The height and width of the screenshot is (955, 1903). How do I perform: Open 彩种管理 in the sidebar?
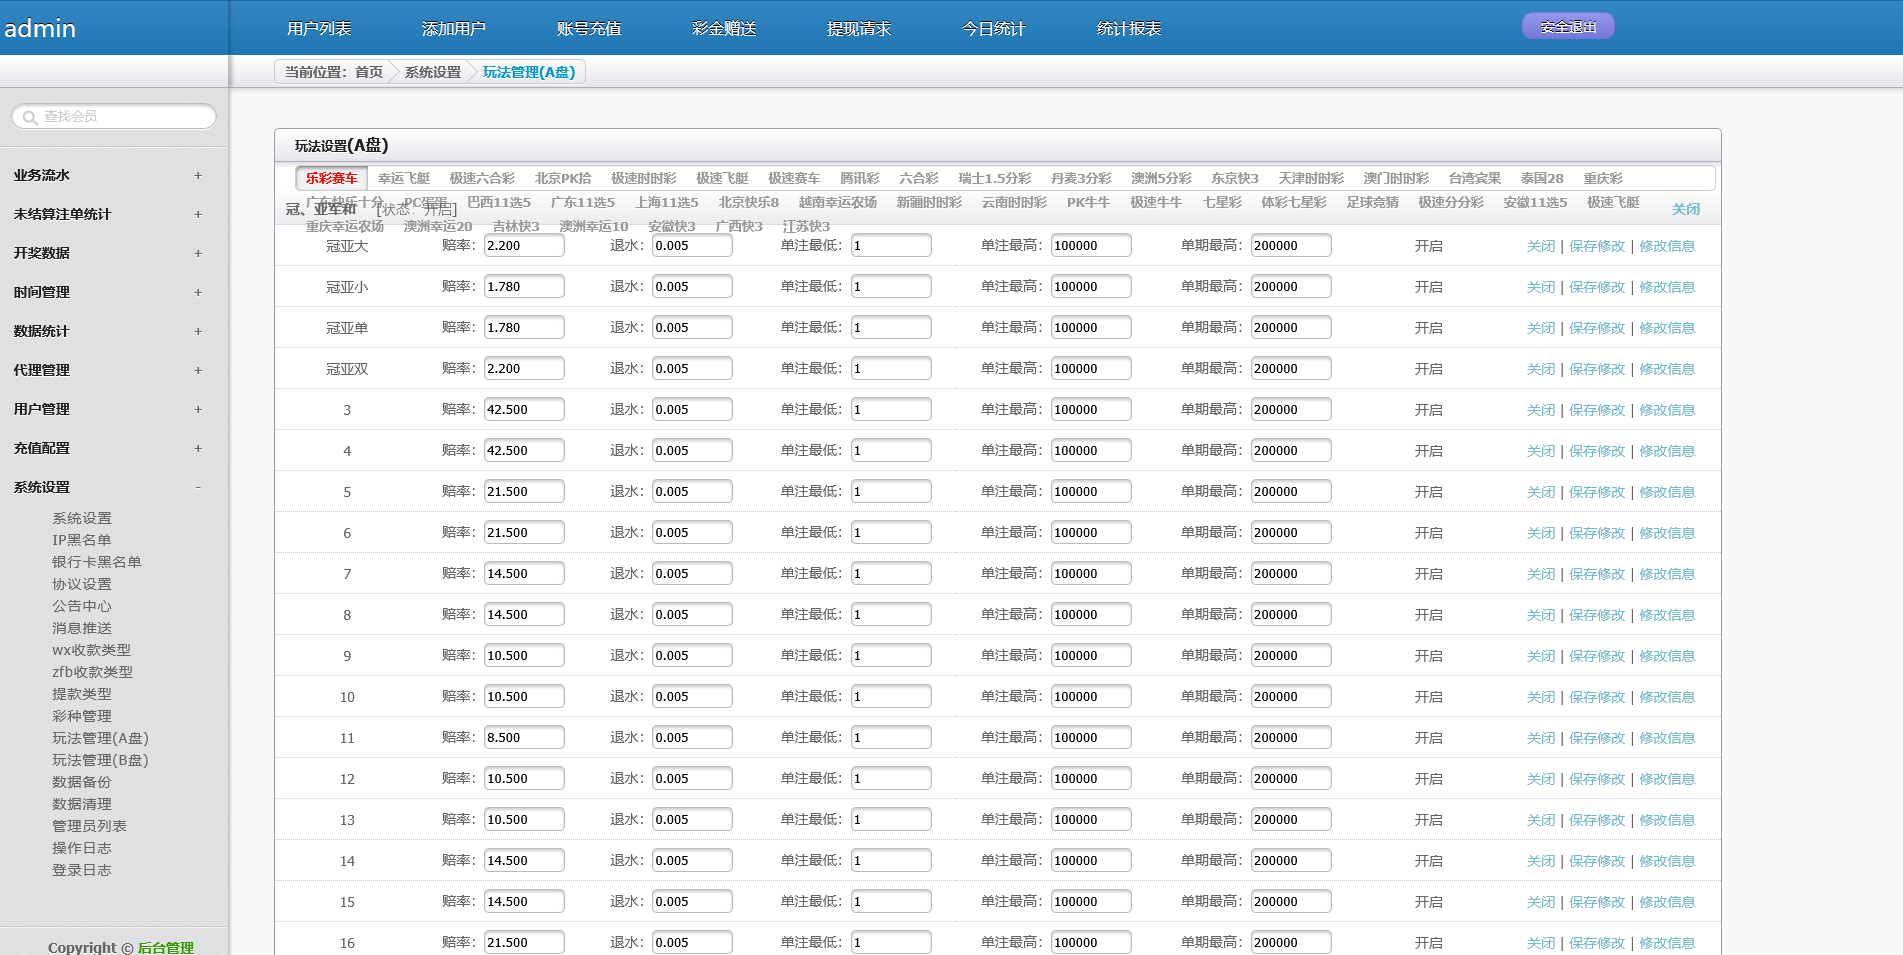click(x=82, y=716)
